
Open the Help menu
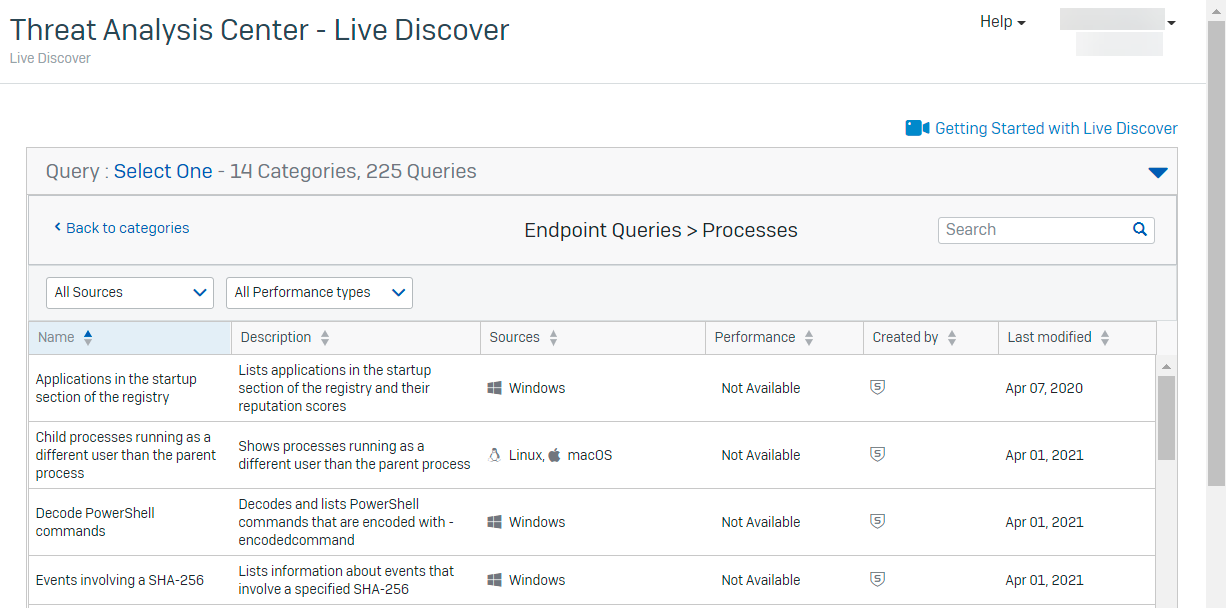tap(1002, 22)
